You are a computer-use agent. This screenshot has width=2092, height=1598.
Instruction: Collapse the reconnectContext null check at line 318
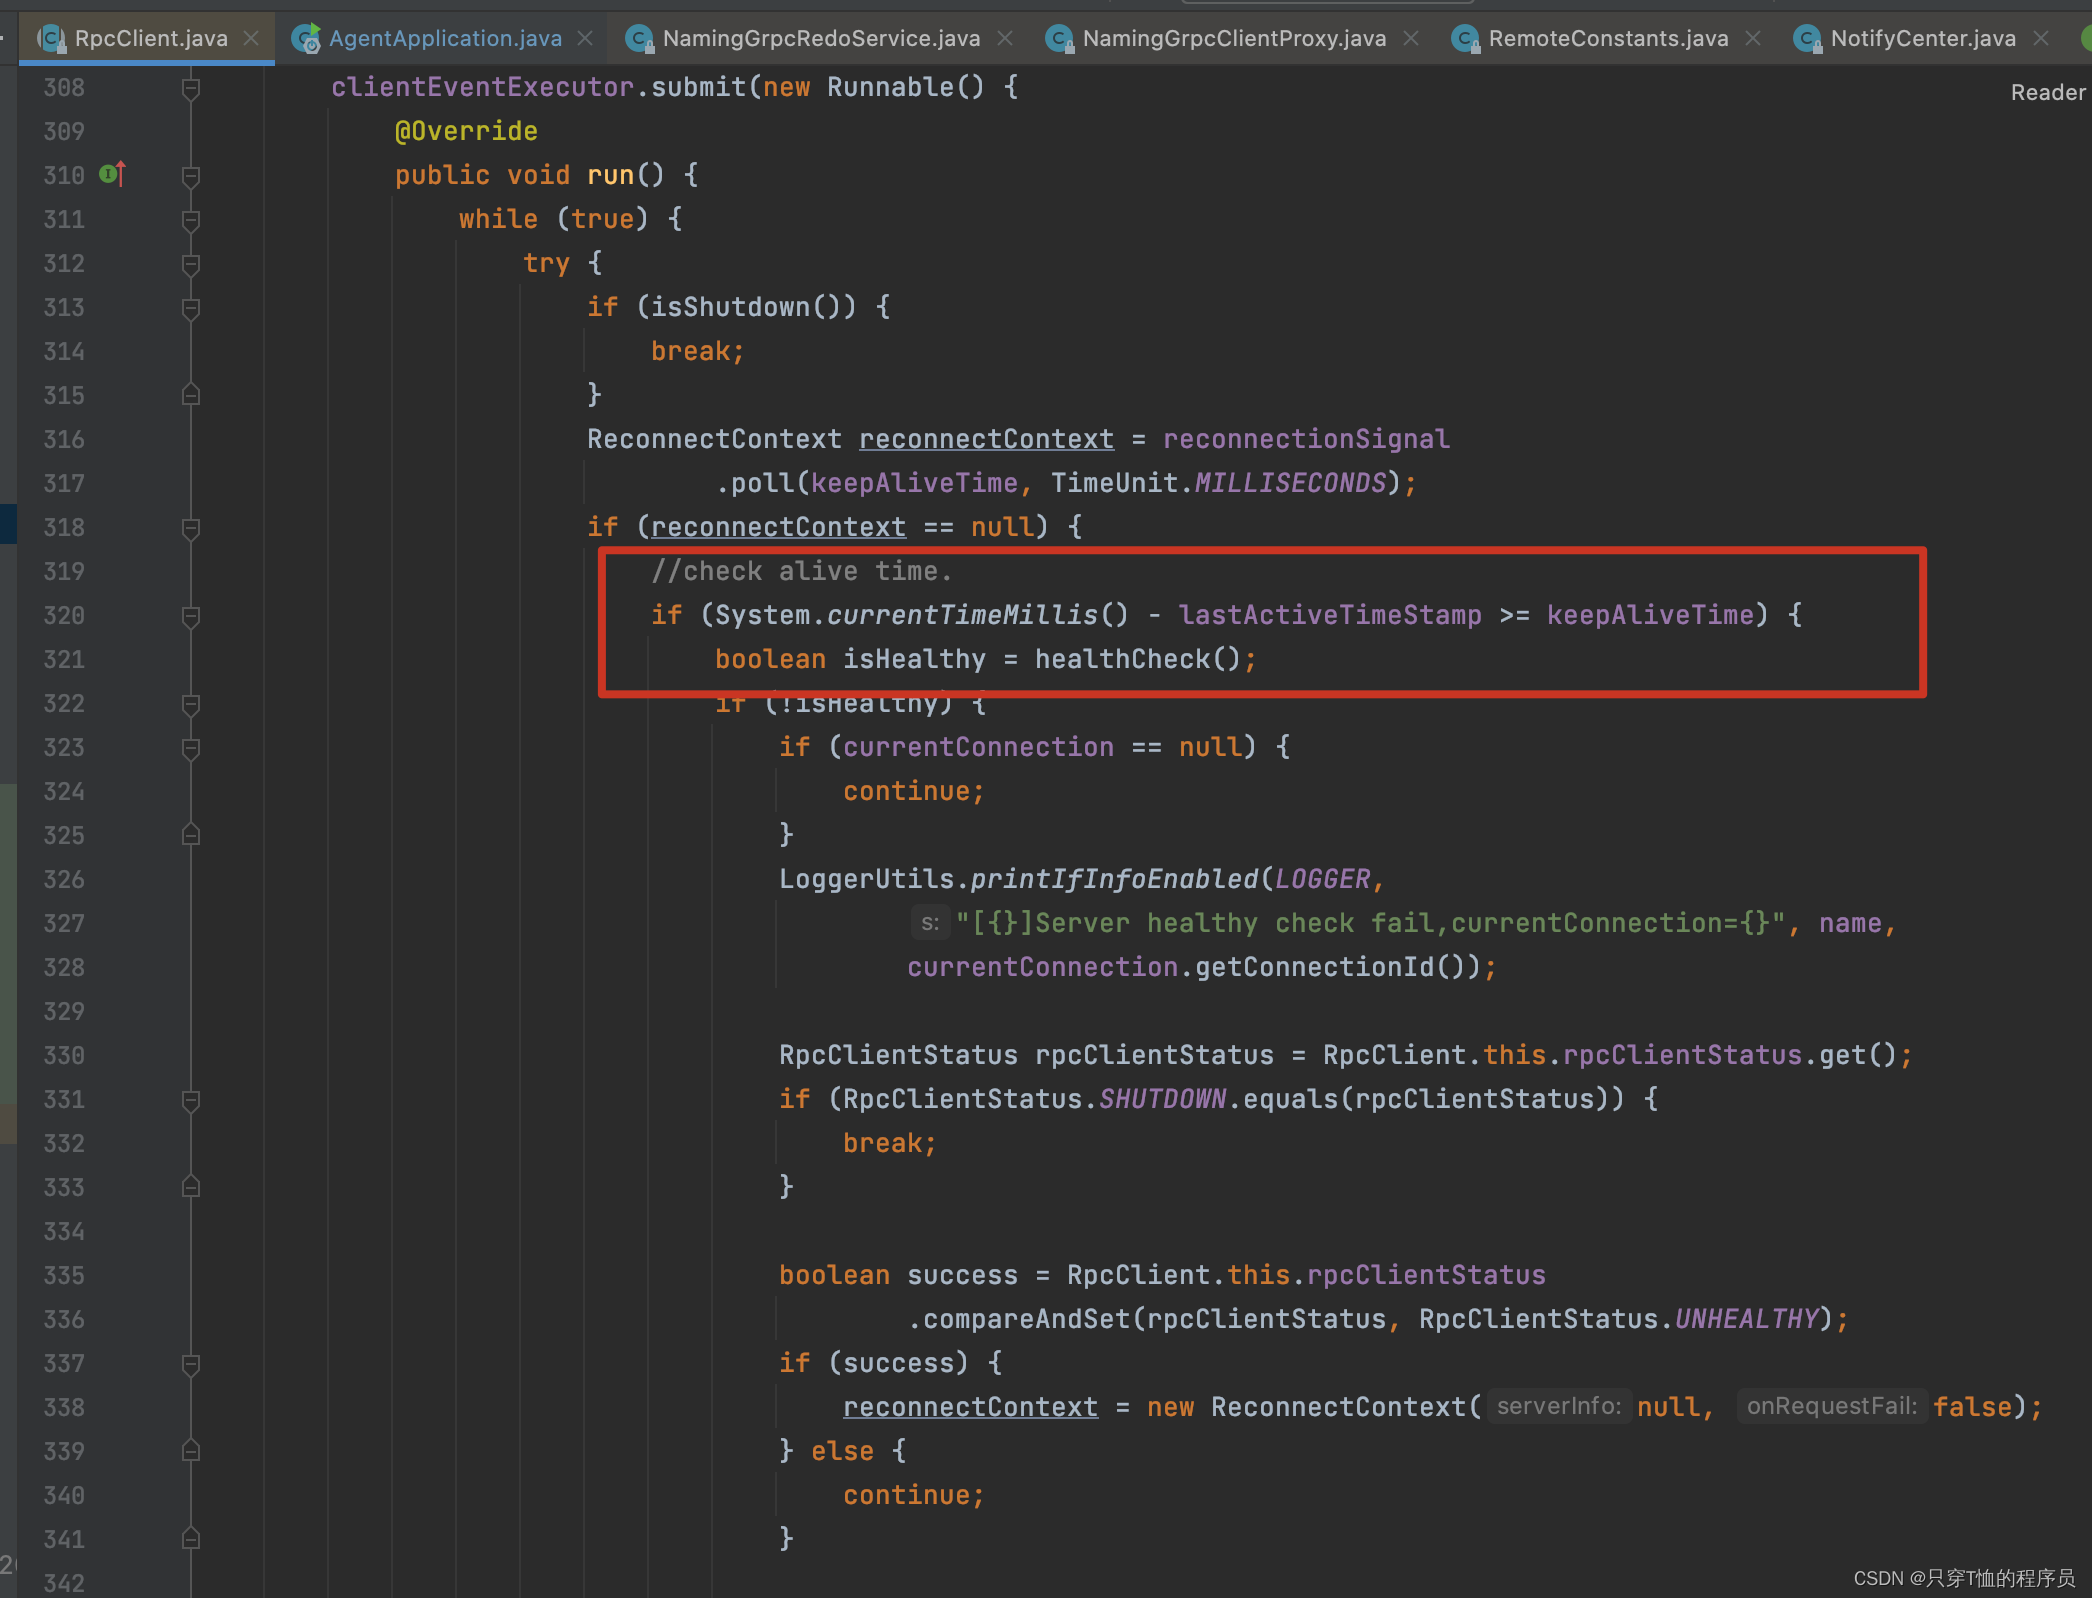click(191, 528)
